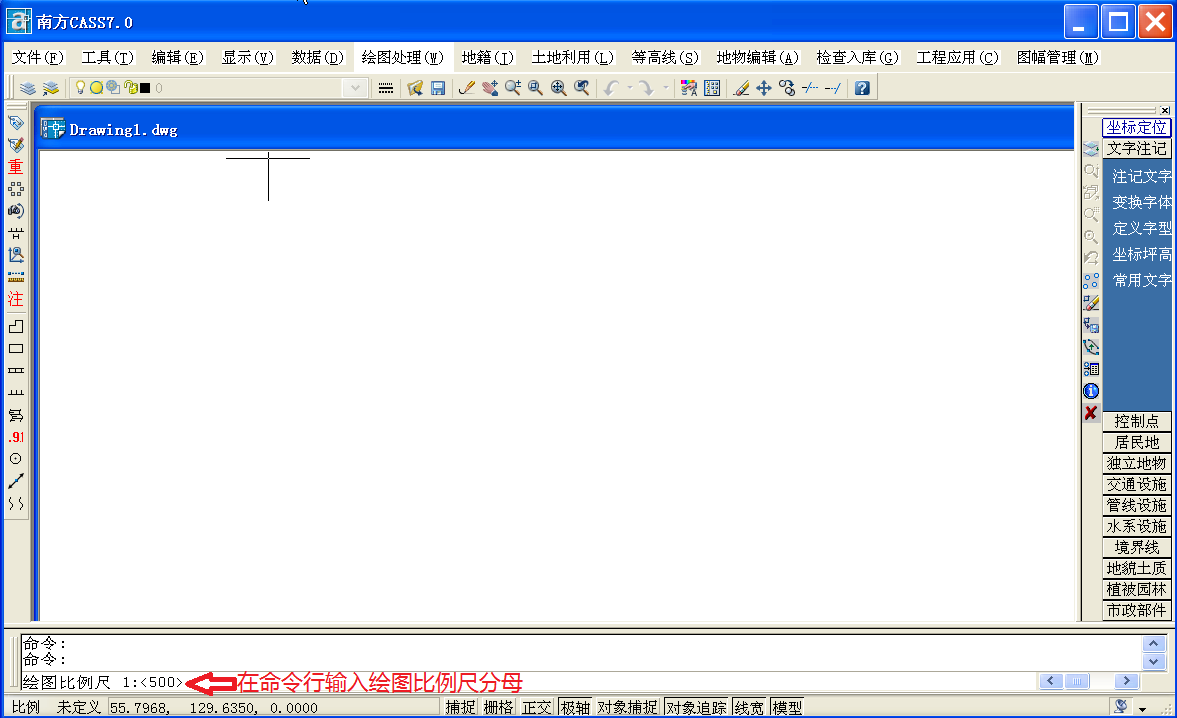The height and width of the screenshot is (718, 1177).
Task: Toggle 线宽 lineweight display in status bar
Action: [749, 707]
